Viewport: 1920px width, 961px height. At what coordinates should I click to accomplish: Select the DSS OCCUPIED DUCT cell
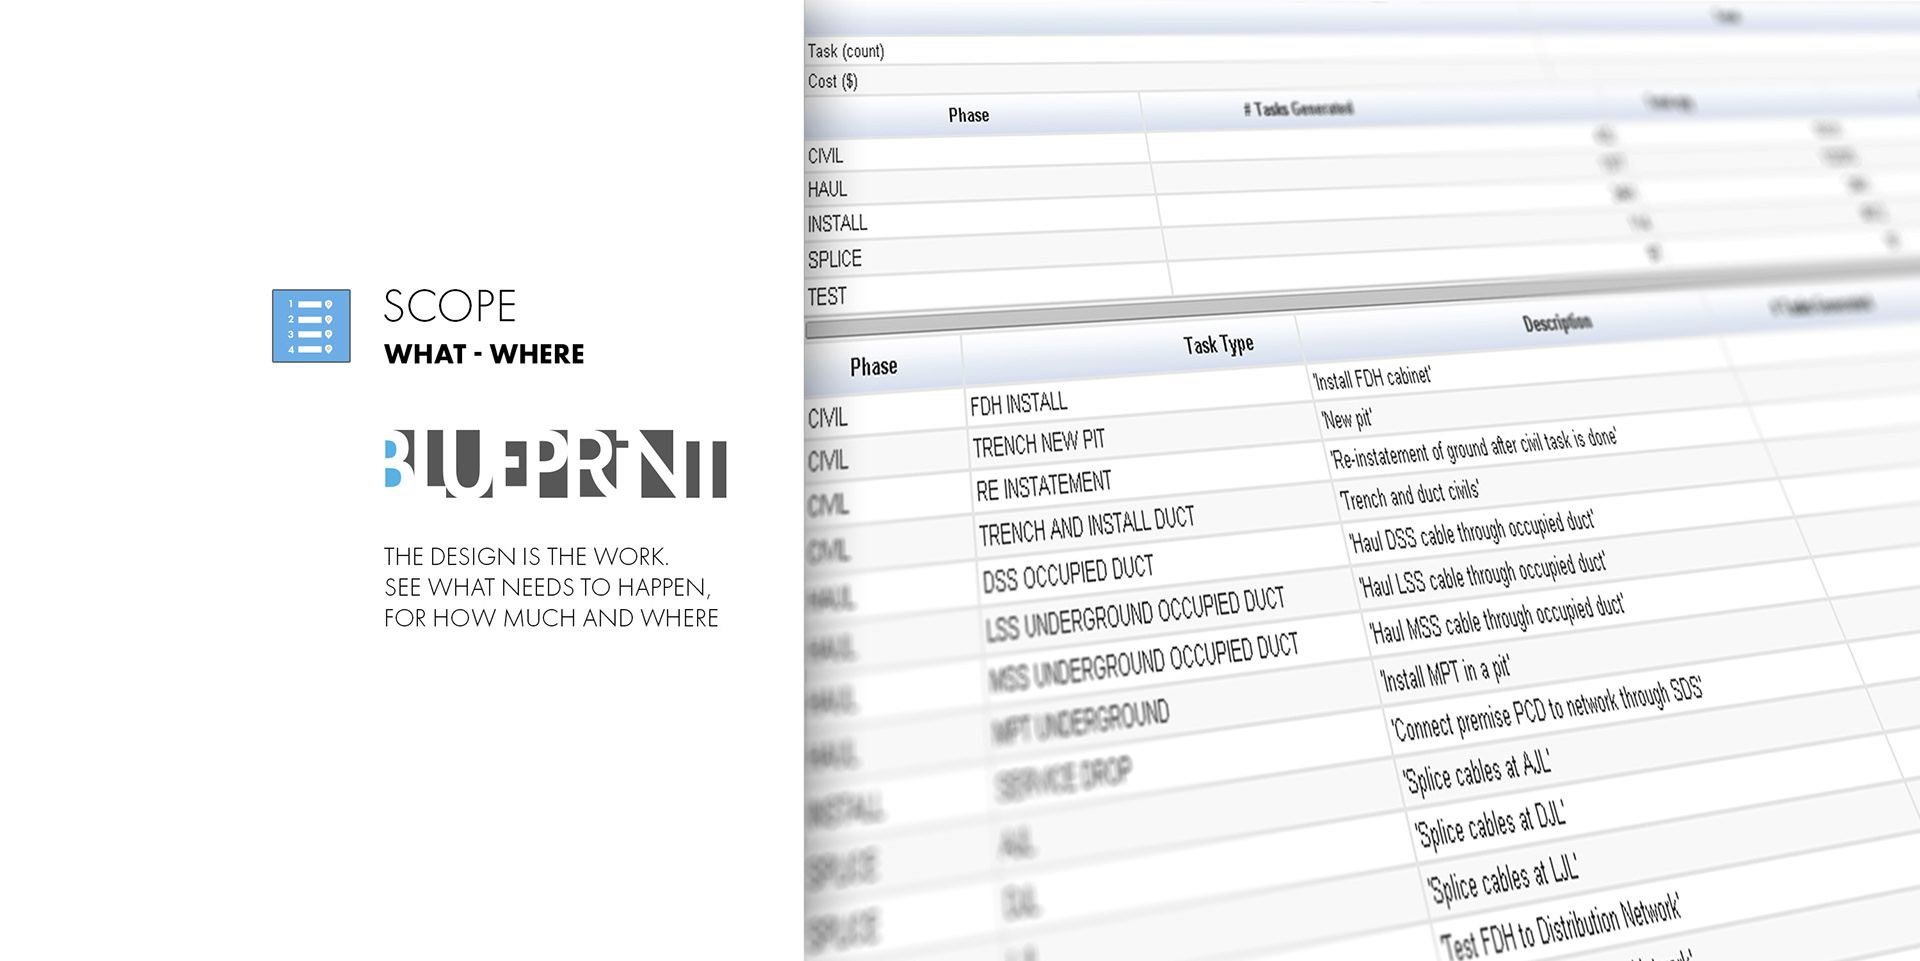(1067, 574)
